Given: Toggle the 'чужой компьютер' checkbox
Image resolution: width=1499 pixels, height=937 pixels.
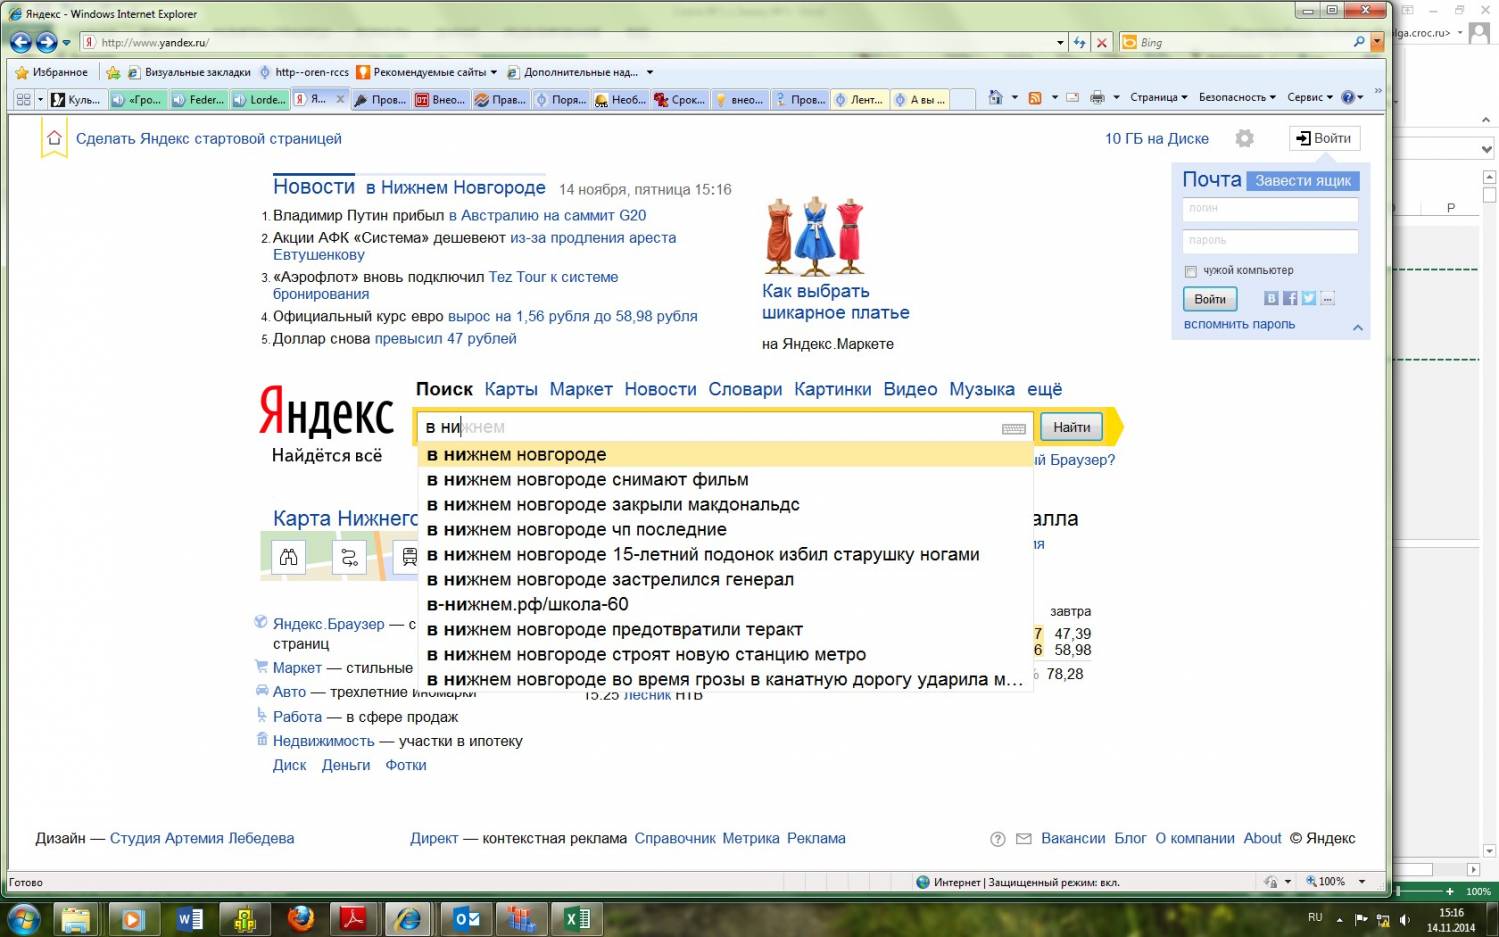Looking at the screenshot, I should pyautogui.click(x=1190, y=271).
